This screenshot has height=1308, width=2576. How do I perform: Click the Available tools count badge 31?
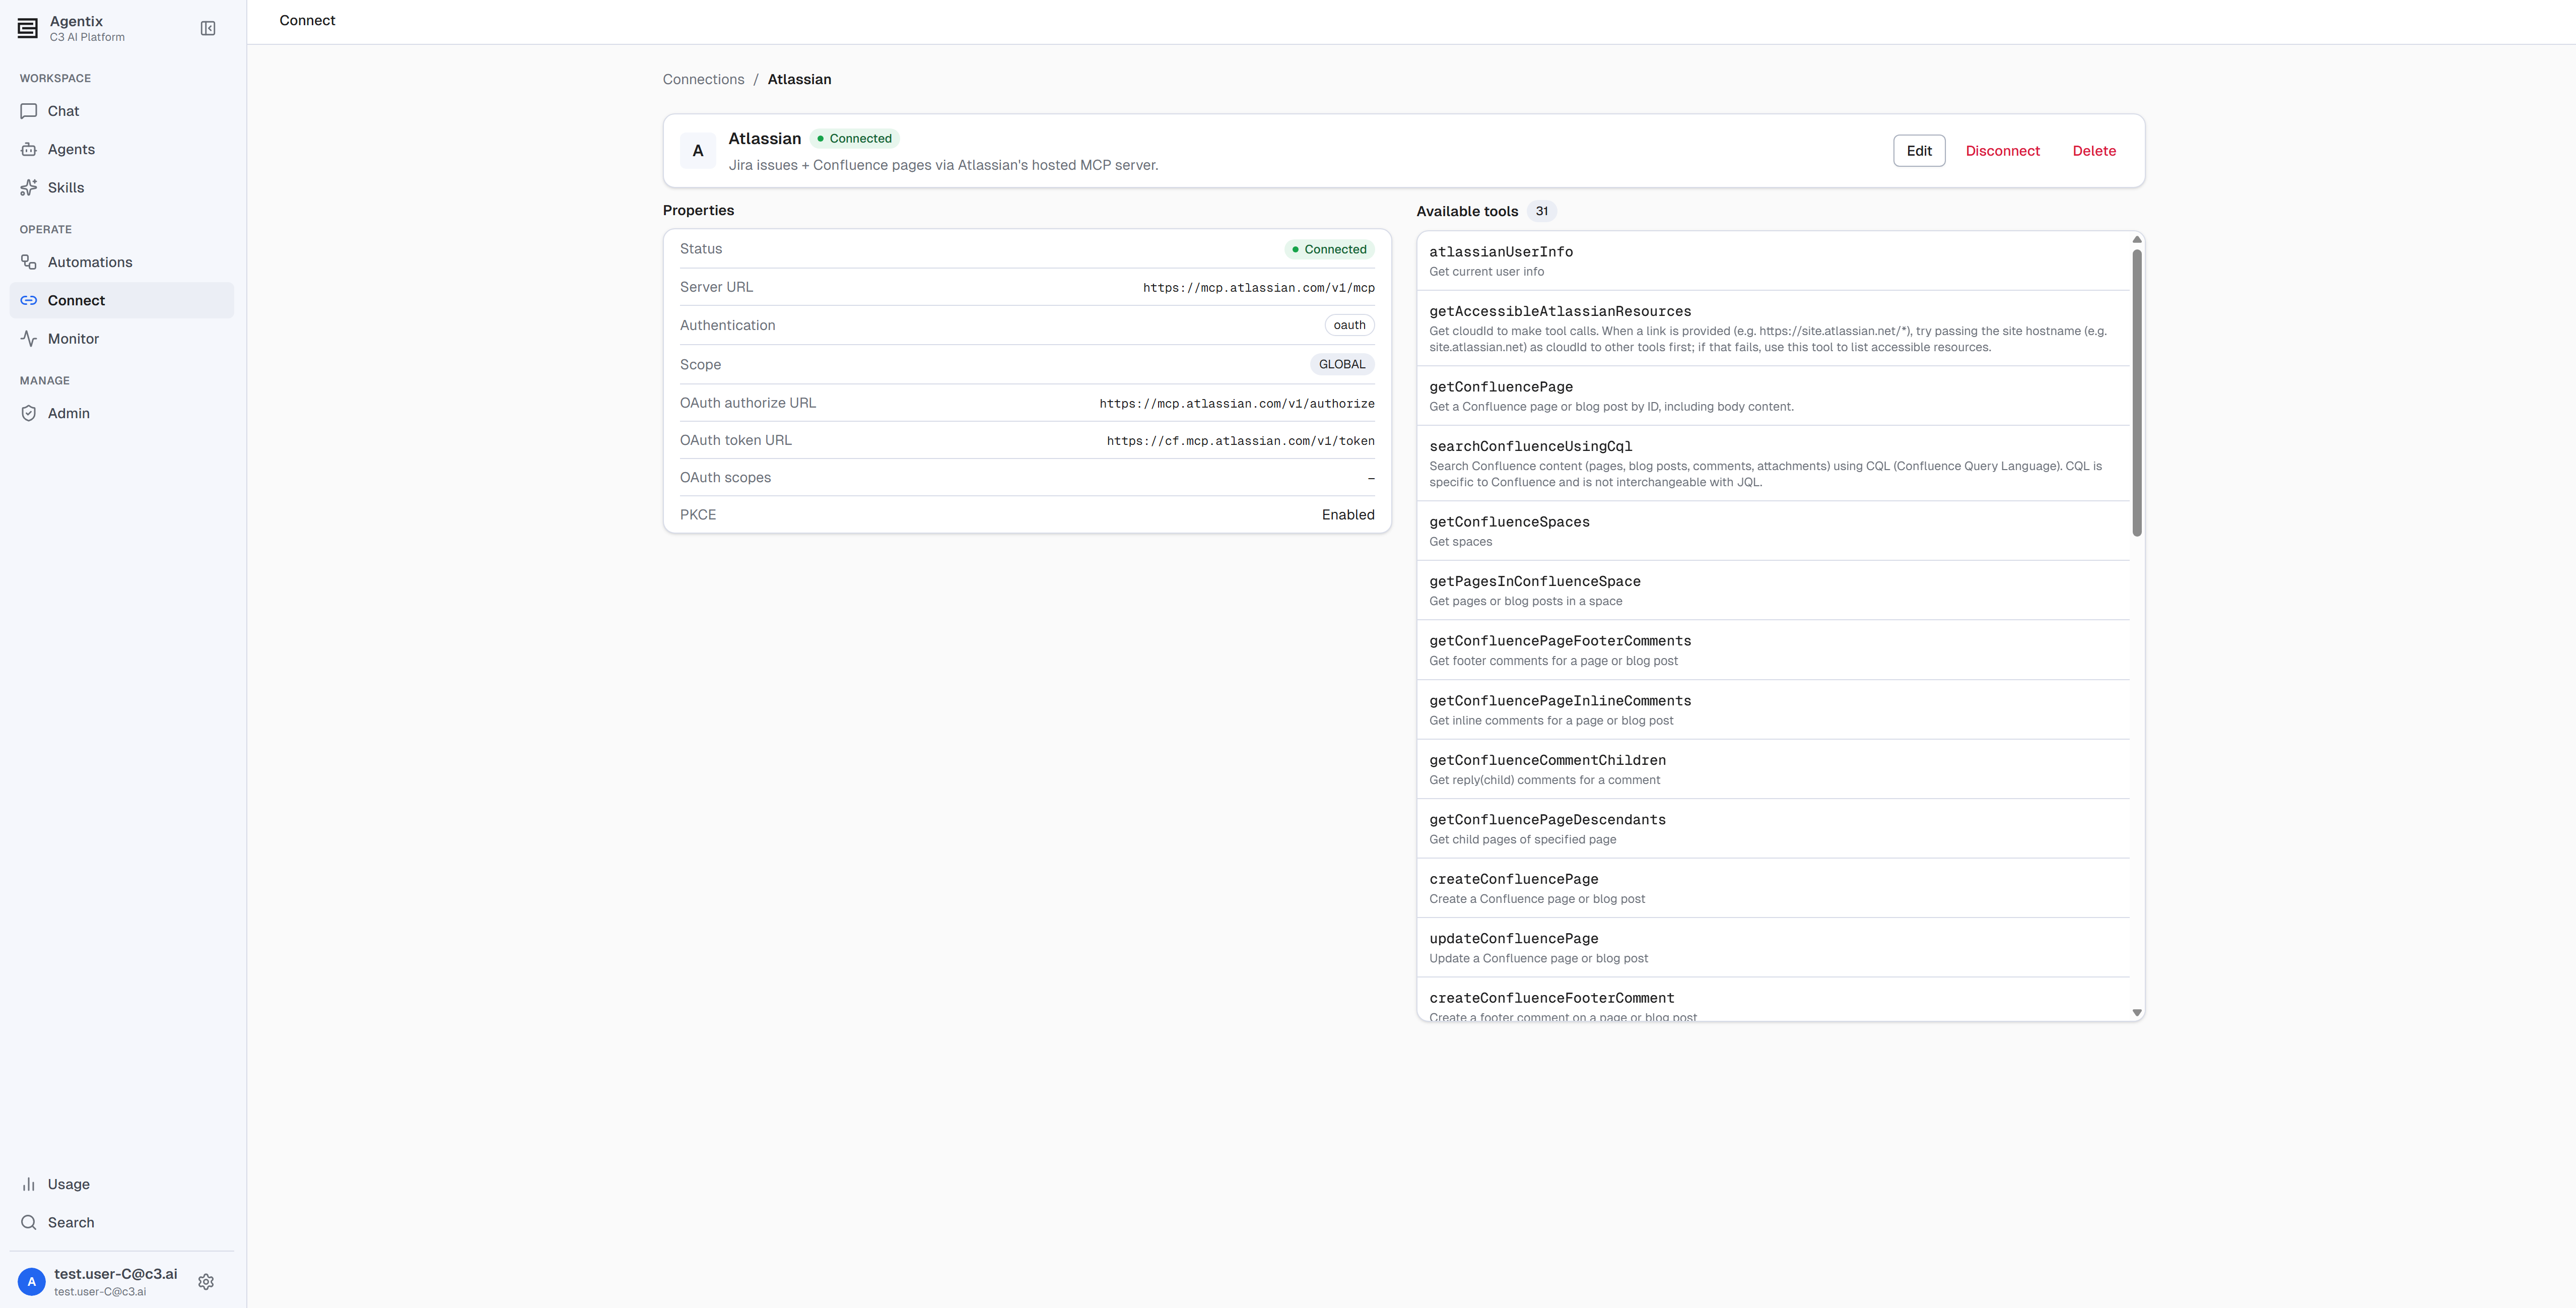[1542, 211]
